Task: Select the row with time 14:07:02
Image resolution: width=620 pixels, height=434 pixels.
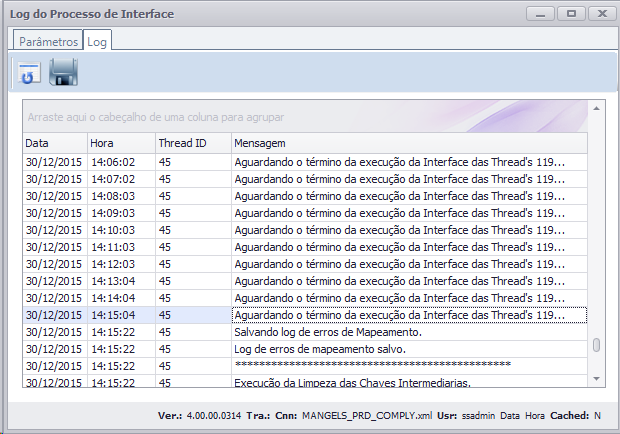Action: tap(305, 179)
